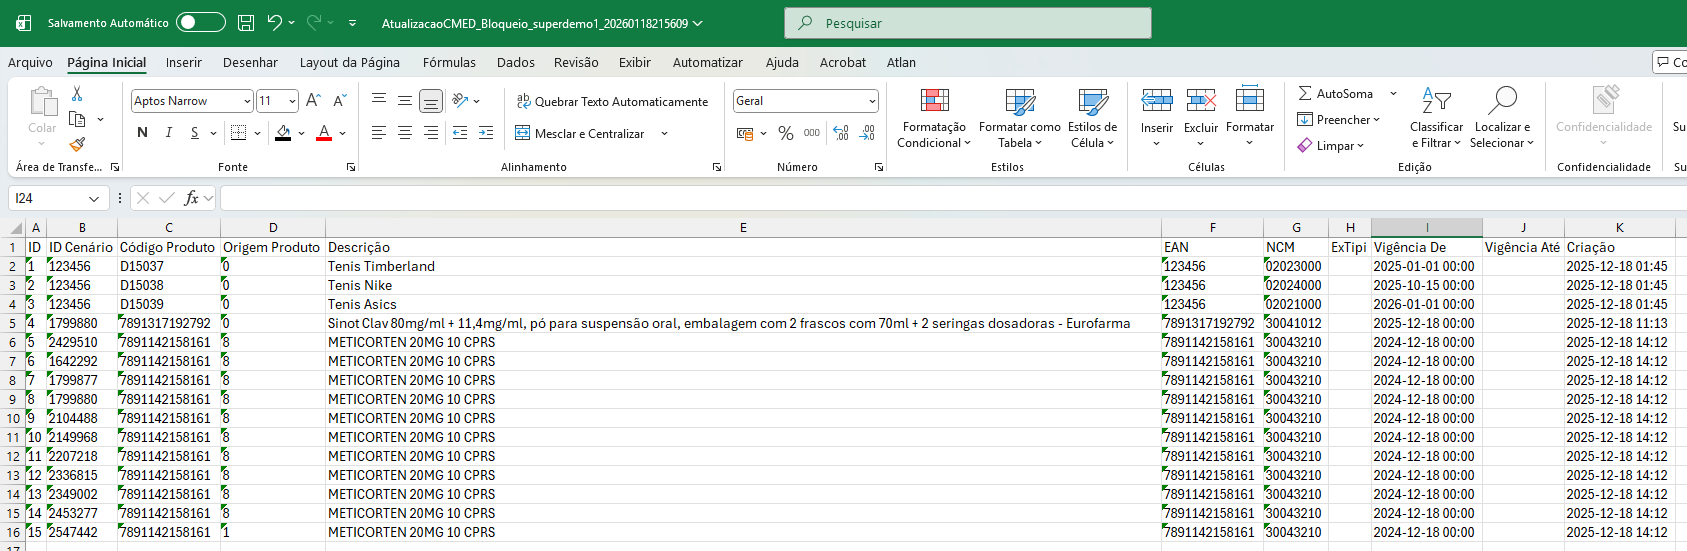Image resolution: width=1687 pixels, height=551 pixels.
Task: Toggle bottom vertical alignment
Action: pos(431,101)
